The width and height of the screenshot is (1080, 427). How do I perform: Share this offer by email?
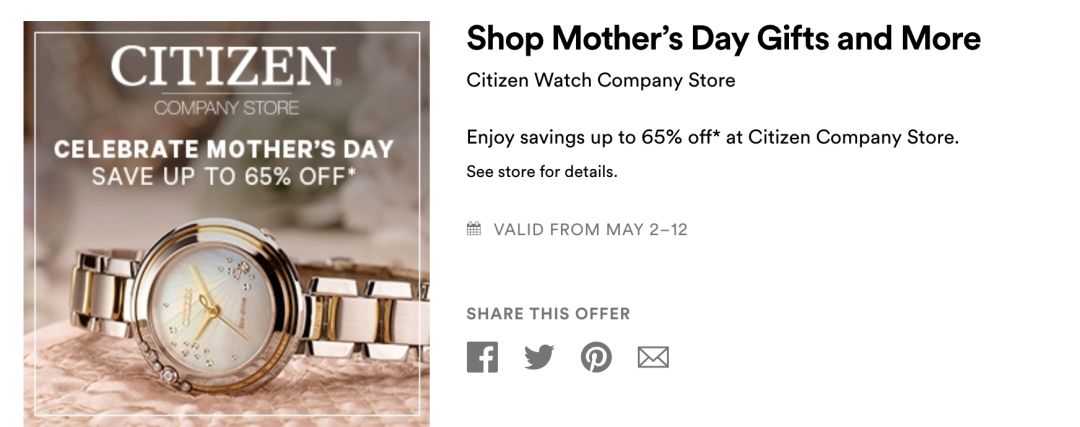(x=653, y=357)
